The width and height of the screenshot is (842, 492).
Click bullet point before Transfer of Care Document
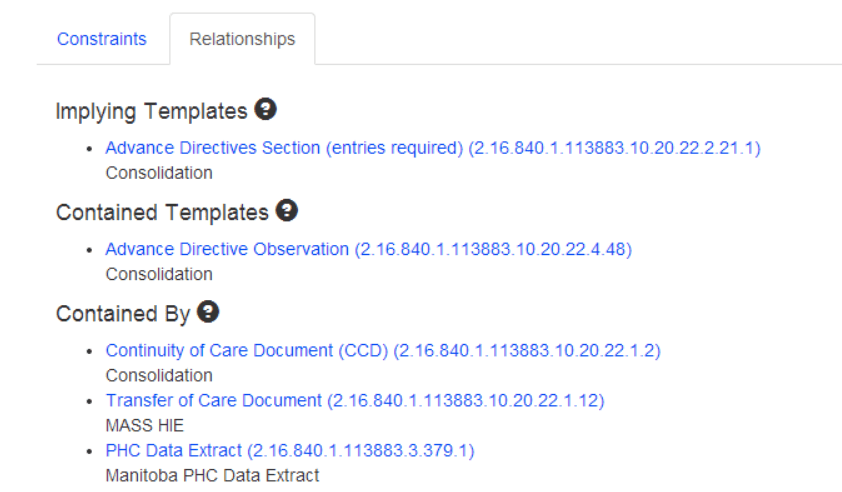(x=90, y=401)
